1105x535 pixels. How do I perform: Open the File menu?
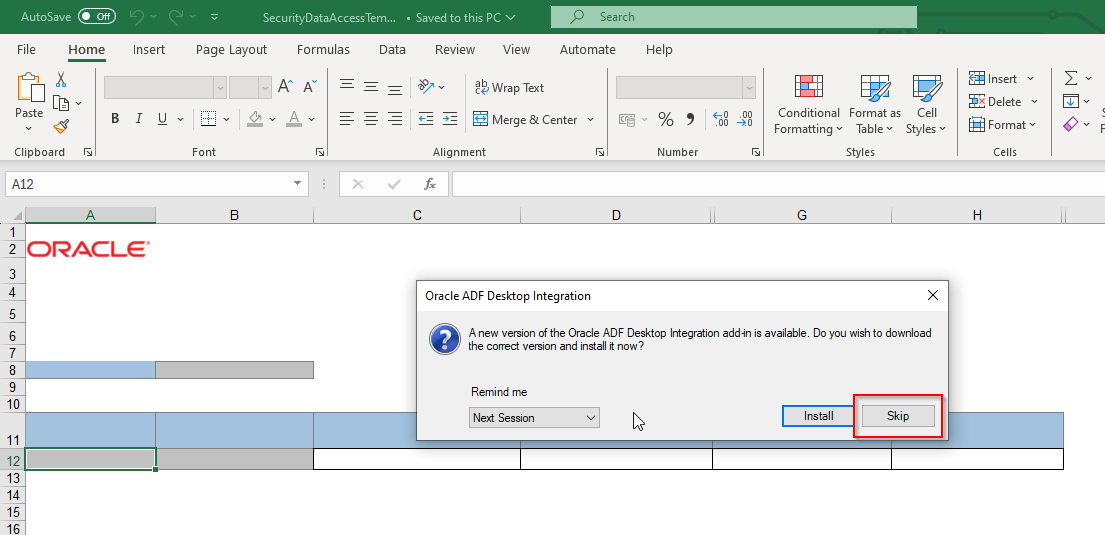coord(26,49)
